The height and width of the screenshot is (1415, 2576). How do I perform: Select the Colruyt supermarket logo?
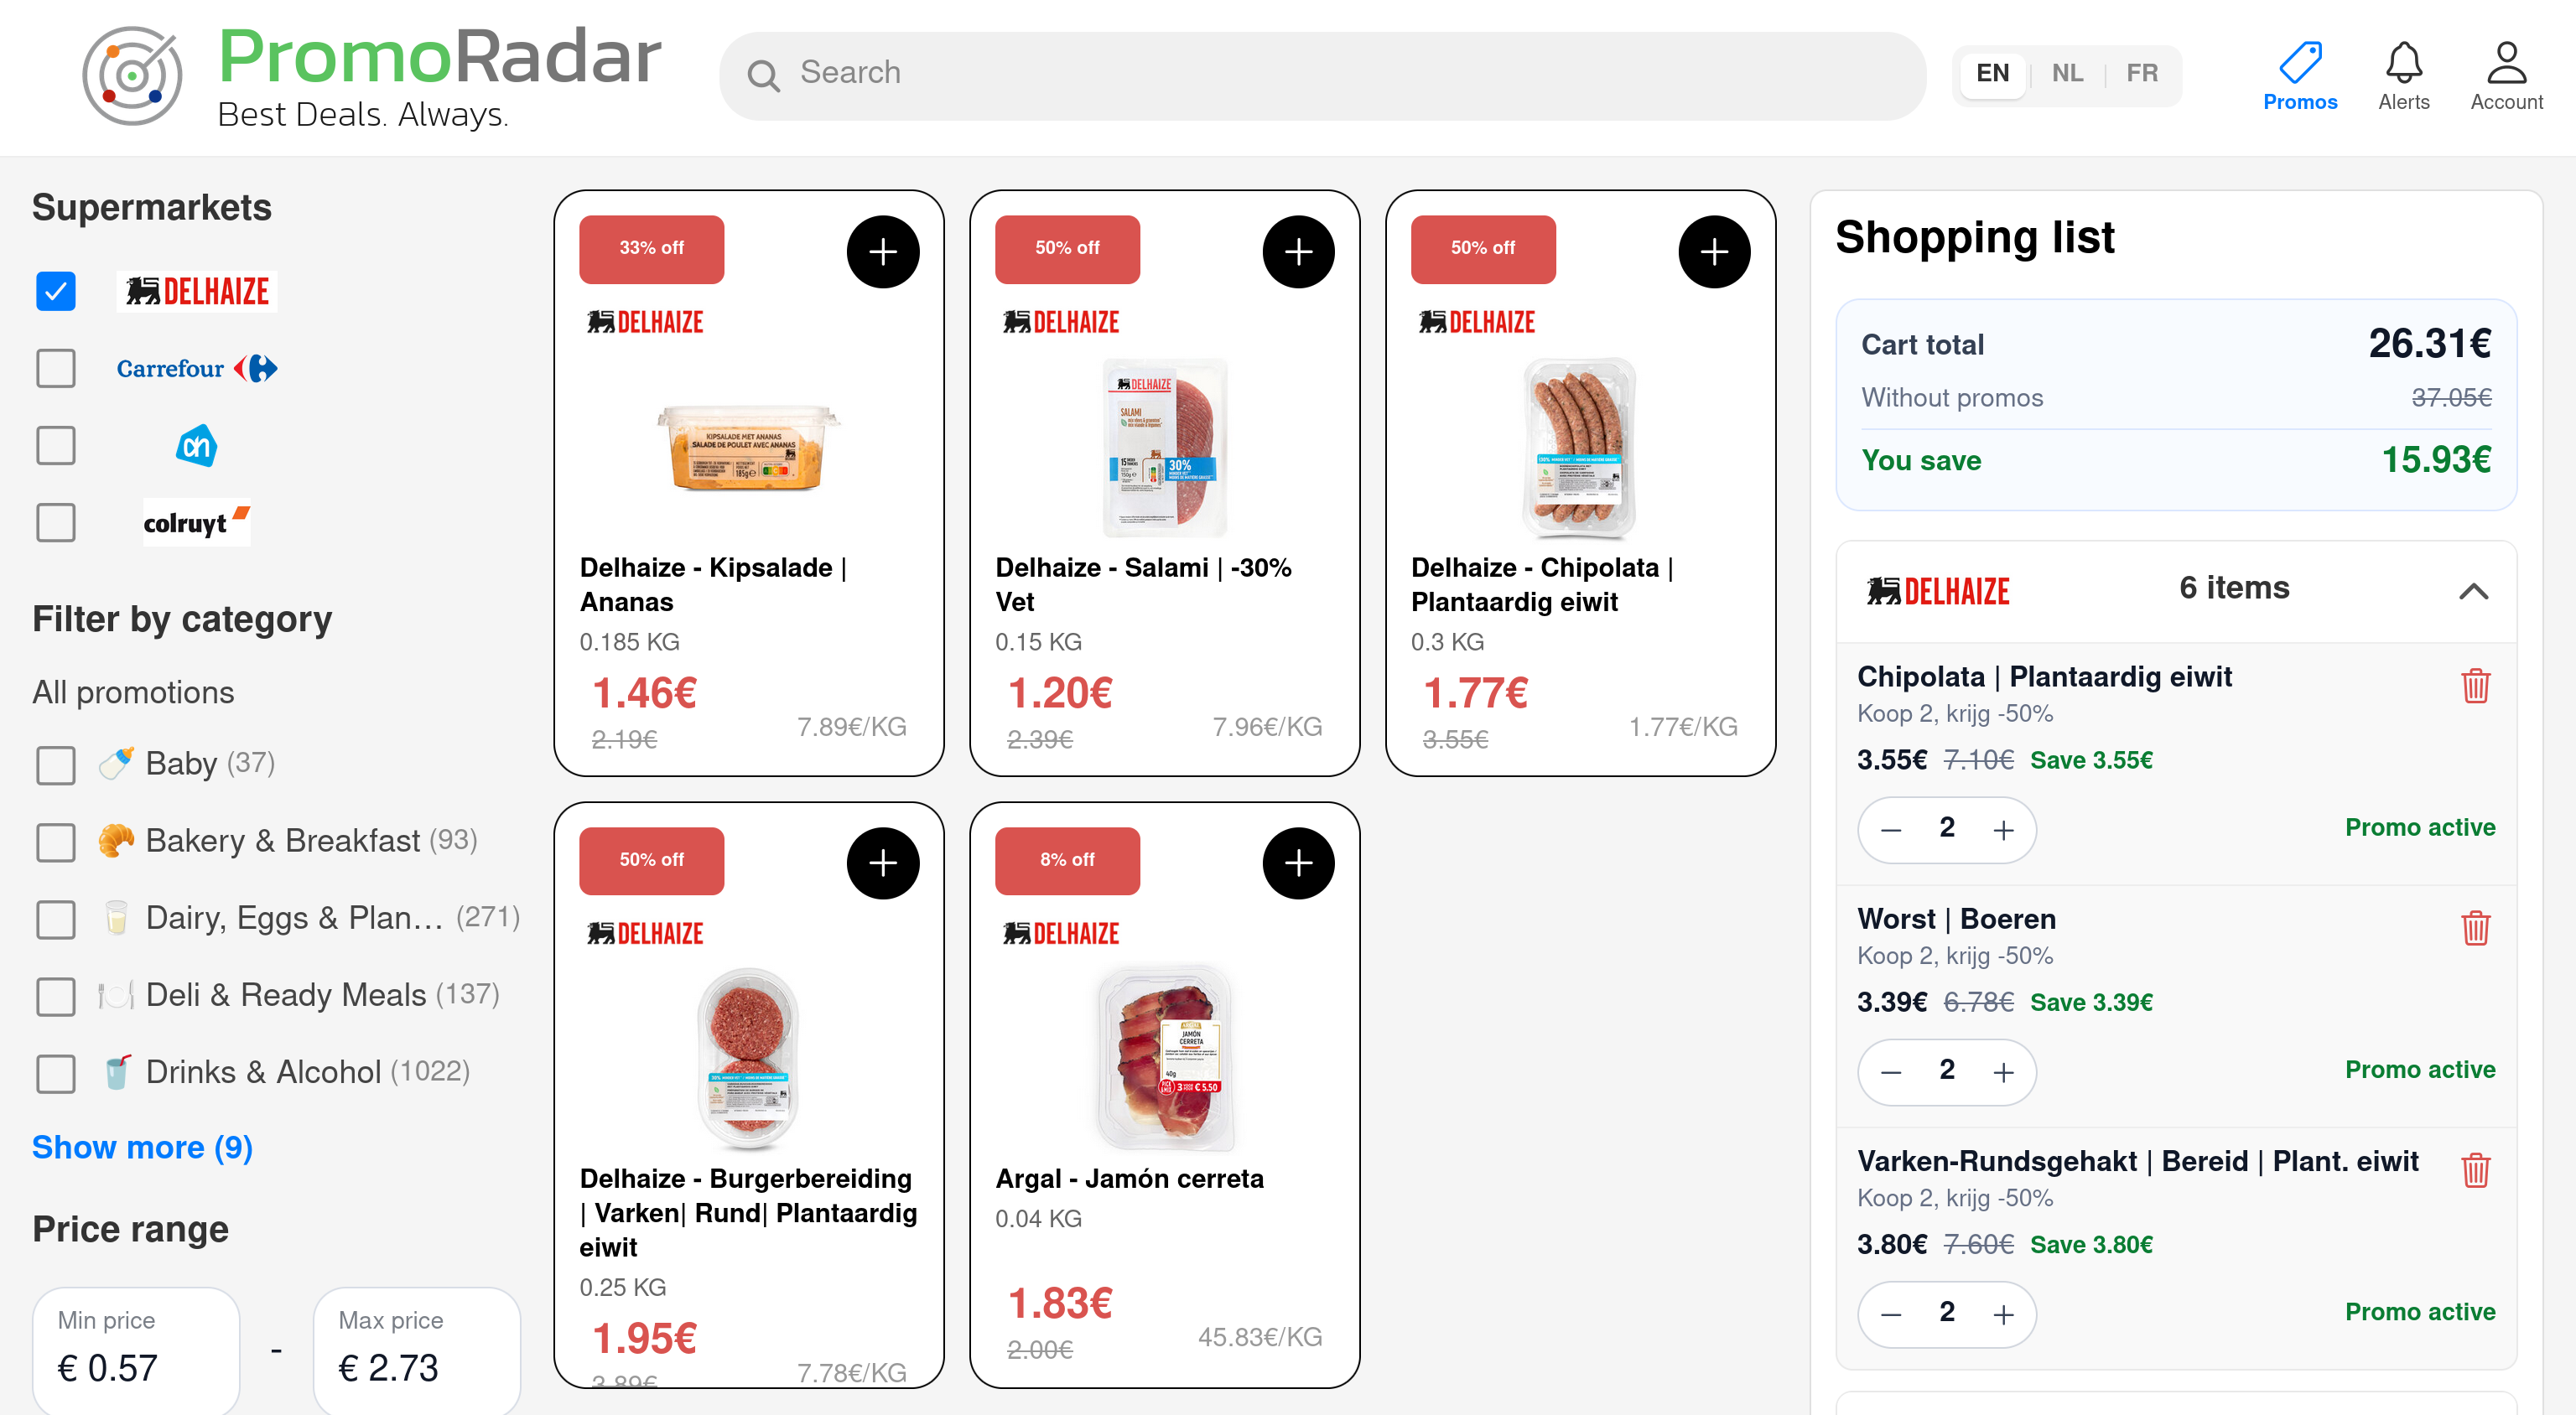point(196,522)
